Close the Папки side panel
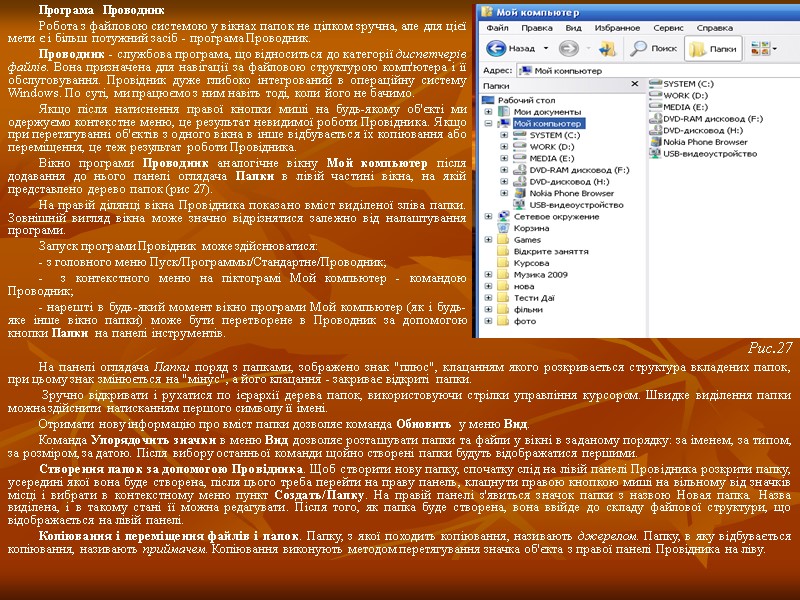This screenshot has height=600, width=800. point(635,84)
